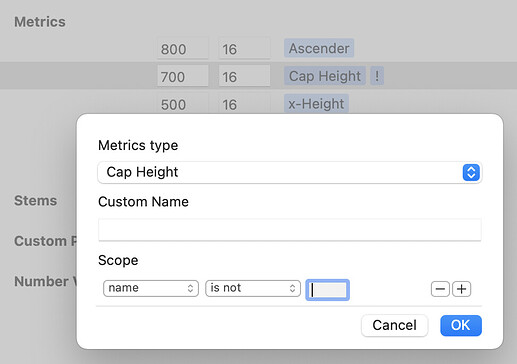This screenshot has width=517, height=364.
Task: Click the overshoot field 16 in Cap Height row
Action: tap(244, 76)
